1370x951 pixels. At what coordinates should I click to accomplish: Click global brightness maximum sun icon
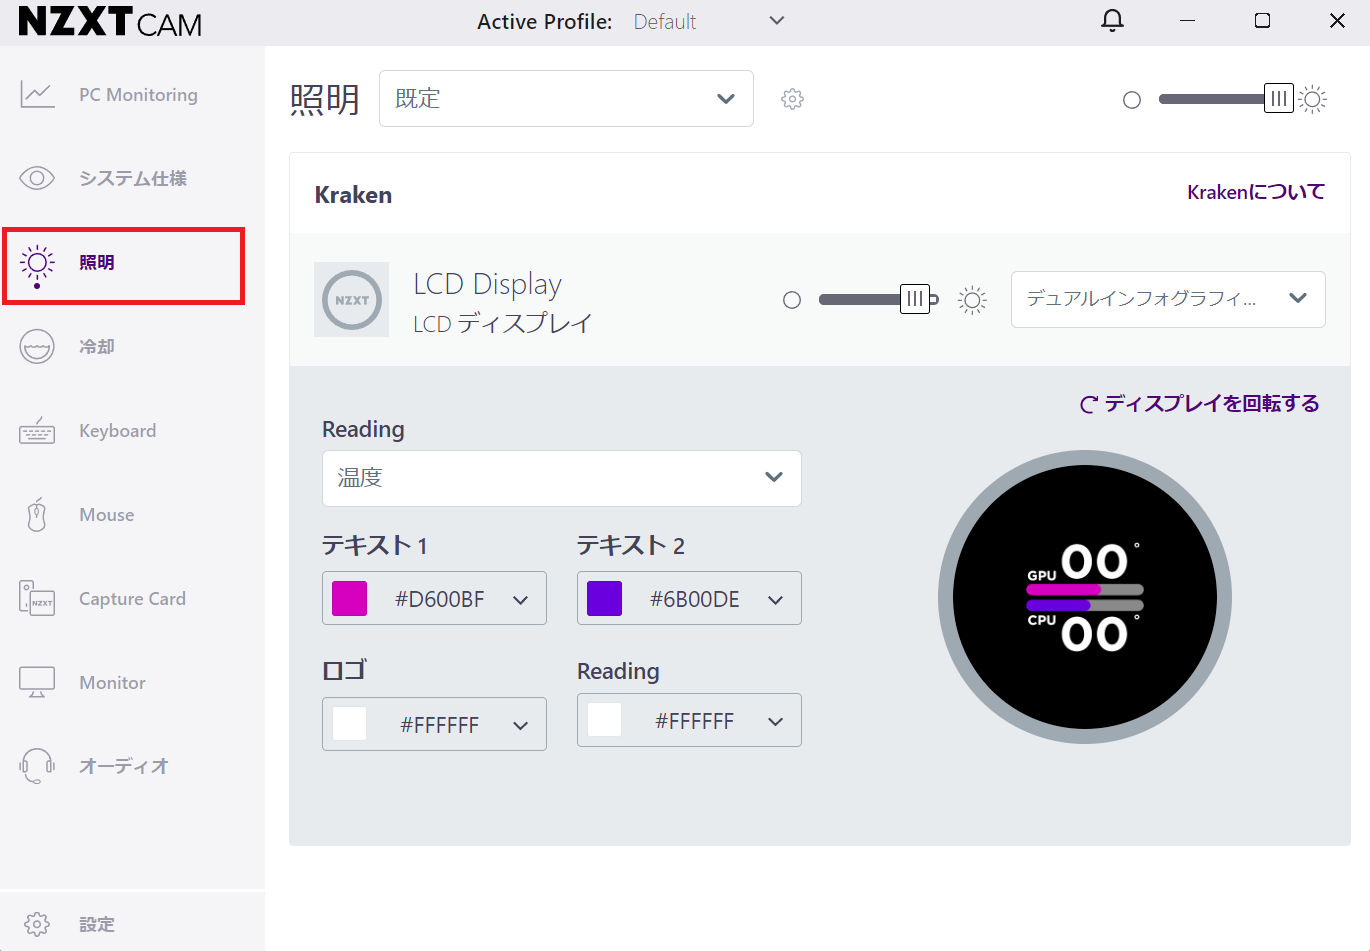pyautogui.click(x=1313, y=99)
